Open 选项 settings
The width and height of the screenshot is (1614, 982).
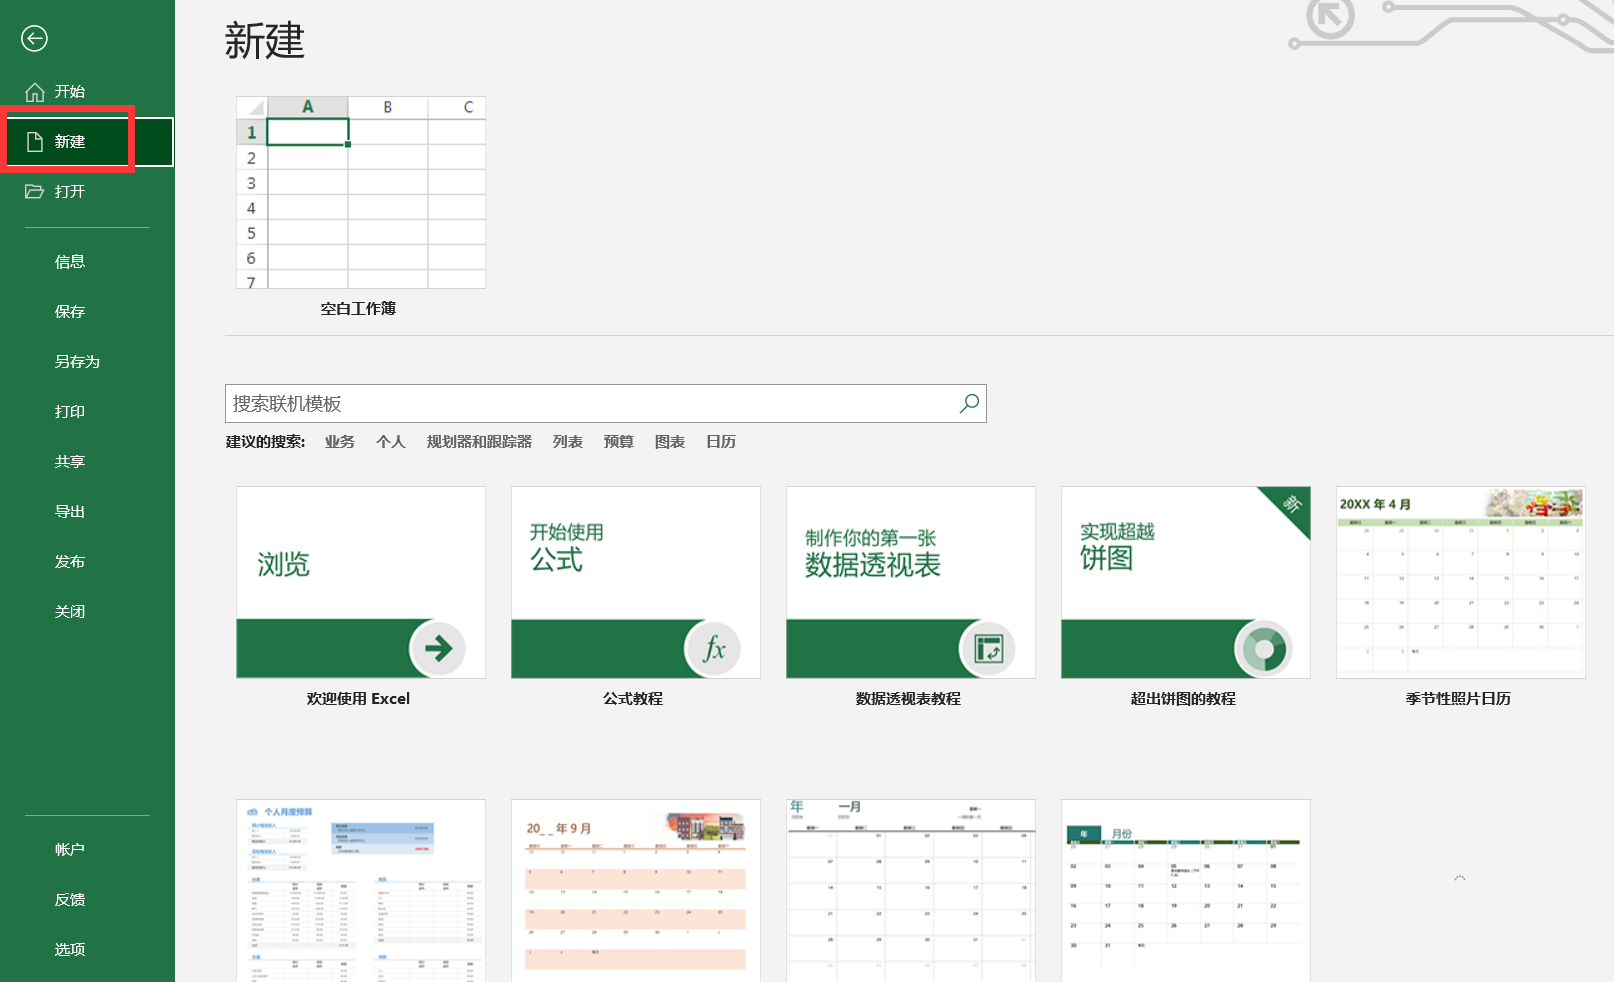70,949
